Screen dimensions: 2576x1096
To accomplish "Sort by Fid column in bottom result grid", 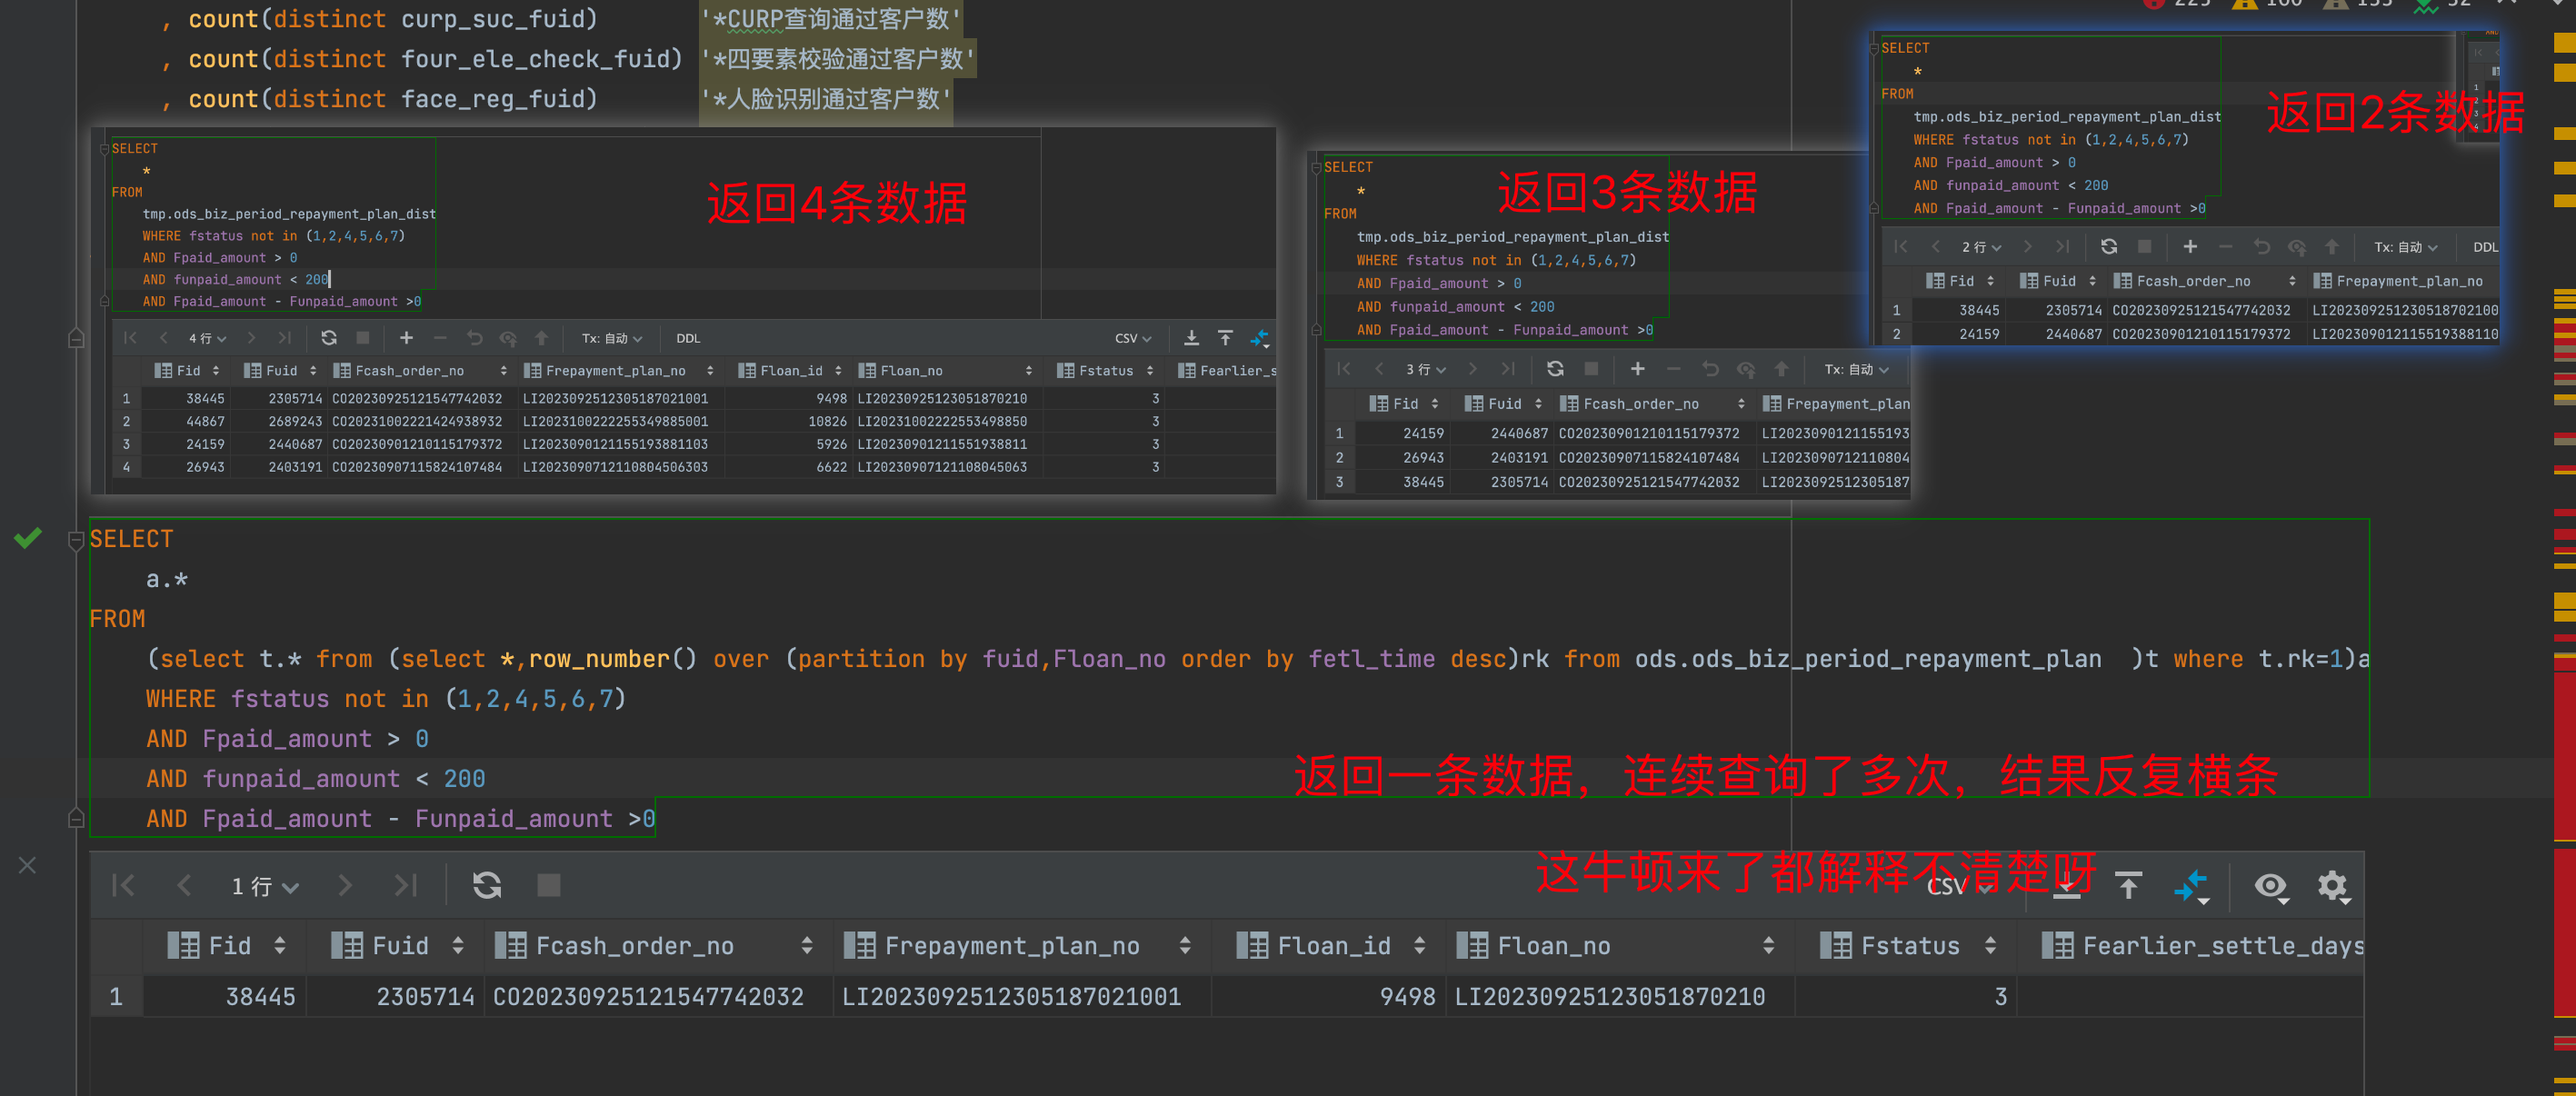I will coord(280,946).
